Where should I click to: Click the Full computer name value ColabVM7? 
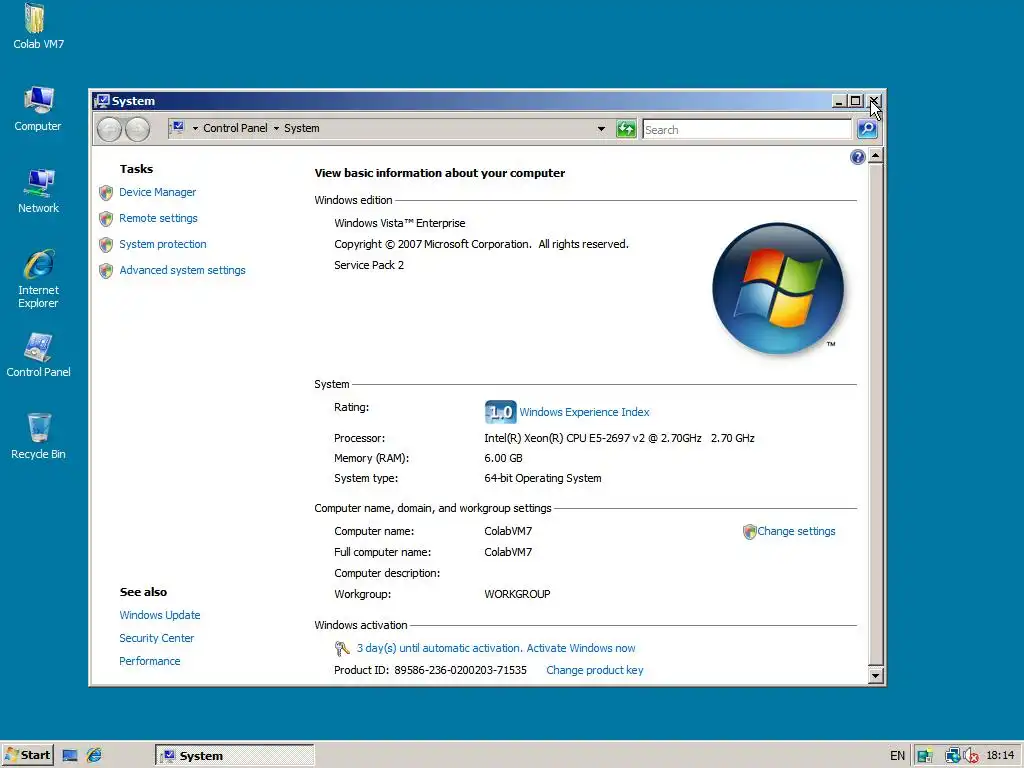tap(508, 552)
